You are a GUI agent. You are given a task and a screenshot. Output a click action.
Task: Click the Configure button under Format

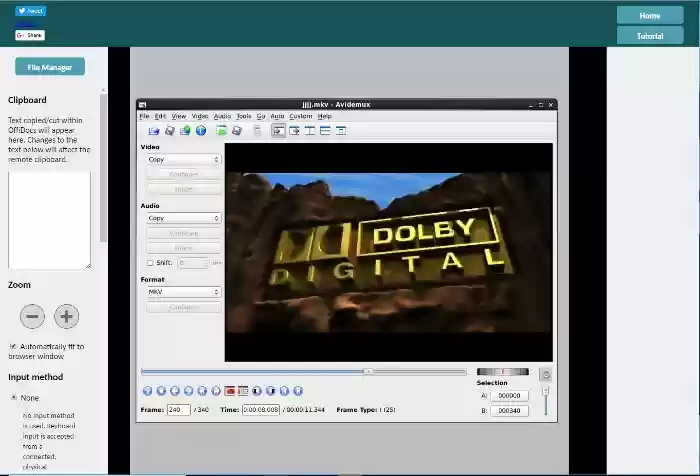click(x=183, y=307)
